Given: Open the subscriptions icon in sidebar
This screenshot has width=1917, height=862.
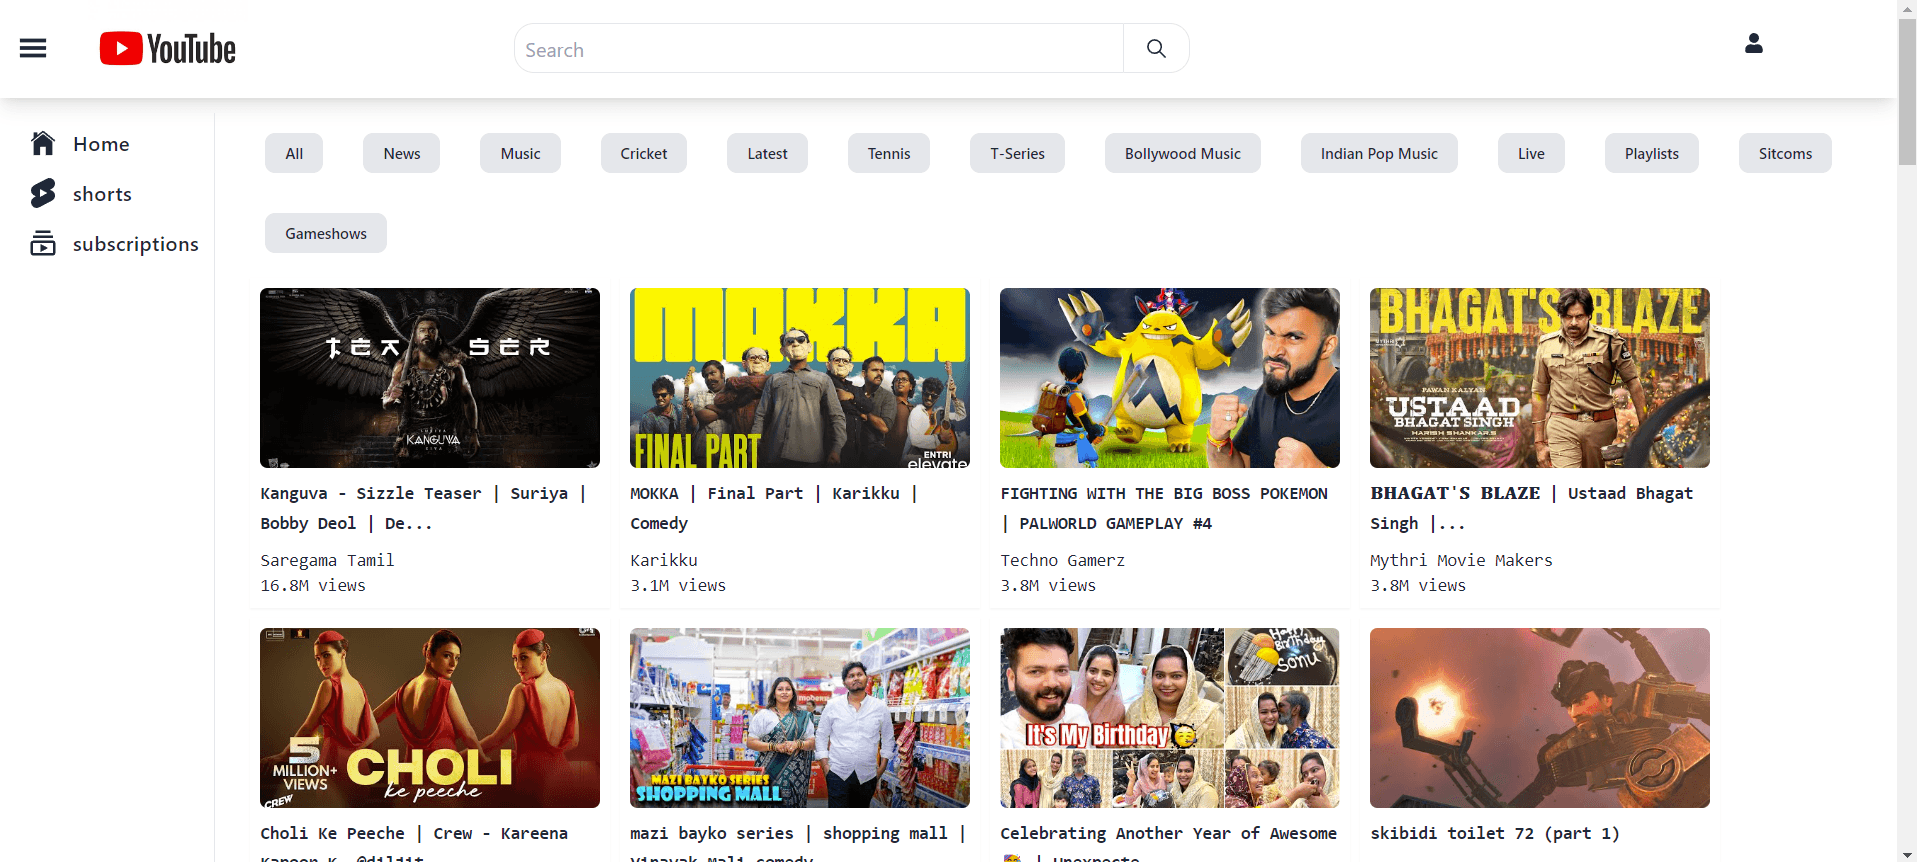Looking at the screenshot, I should (x=43, y=244).
